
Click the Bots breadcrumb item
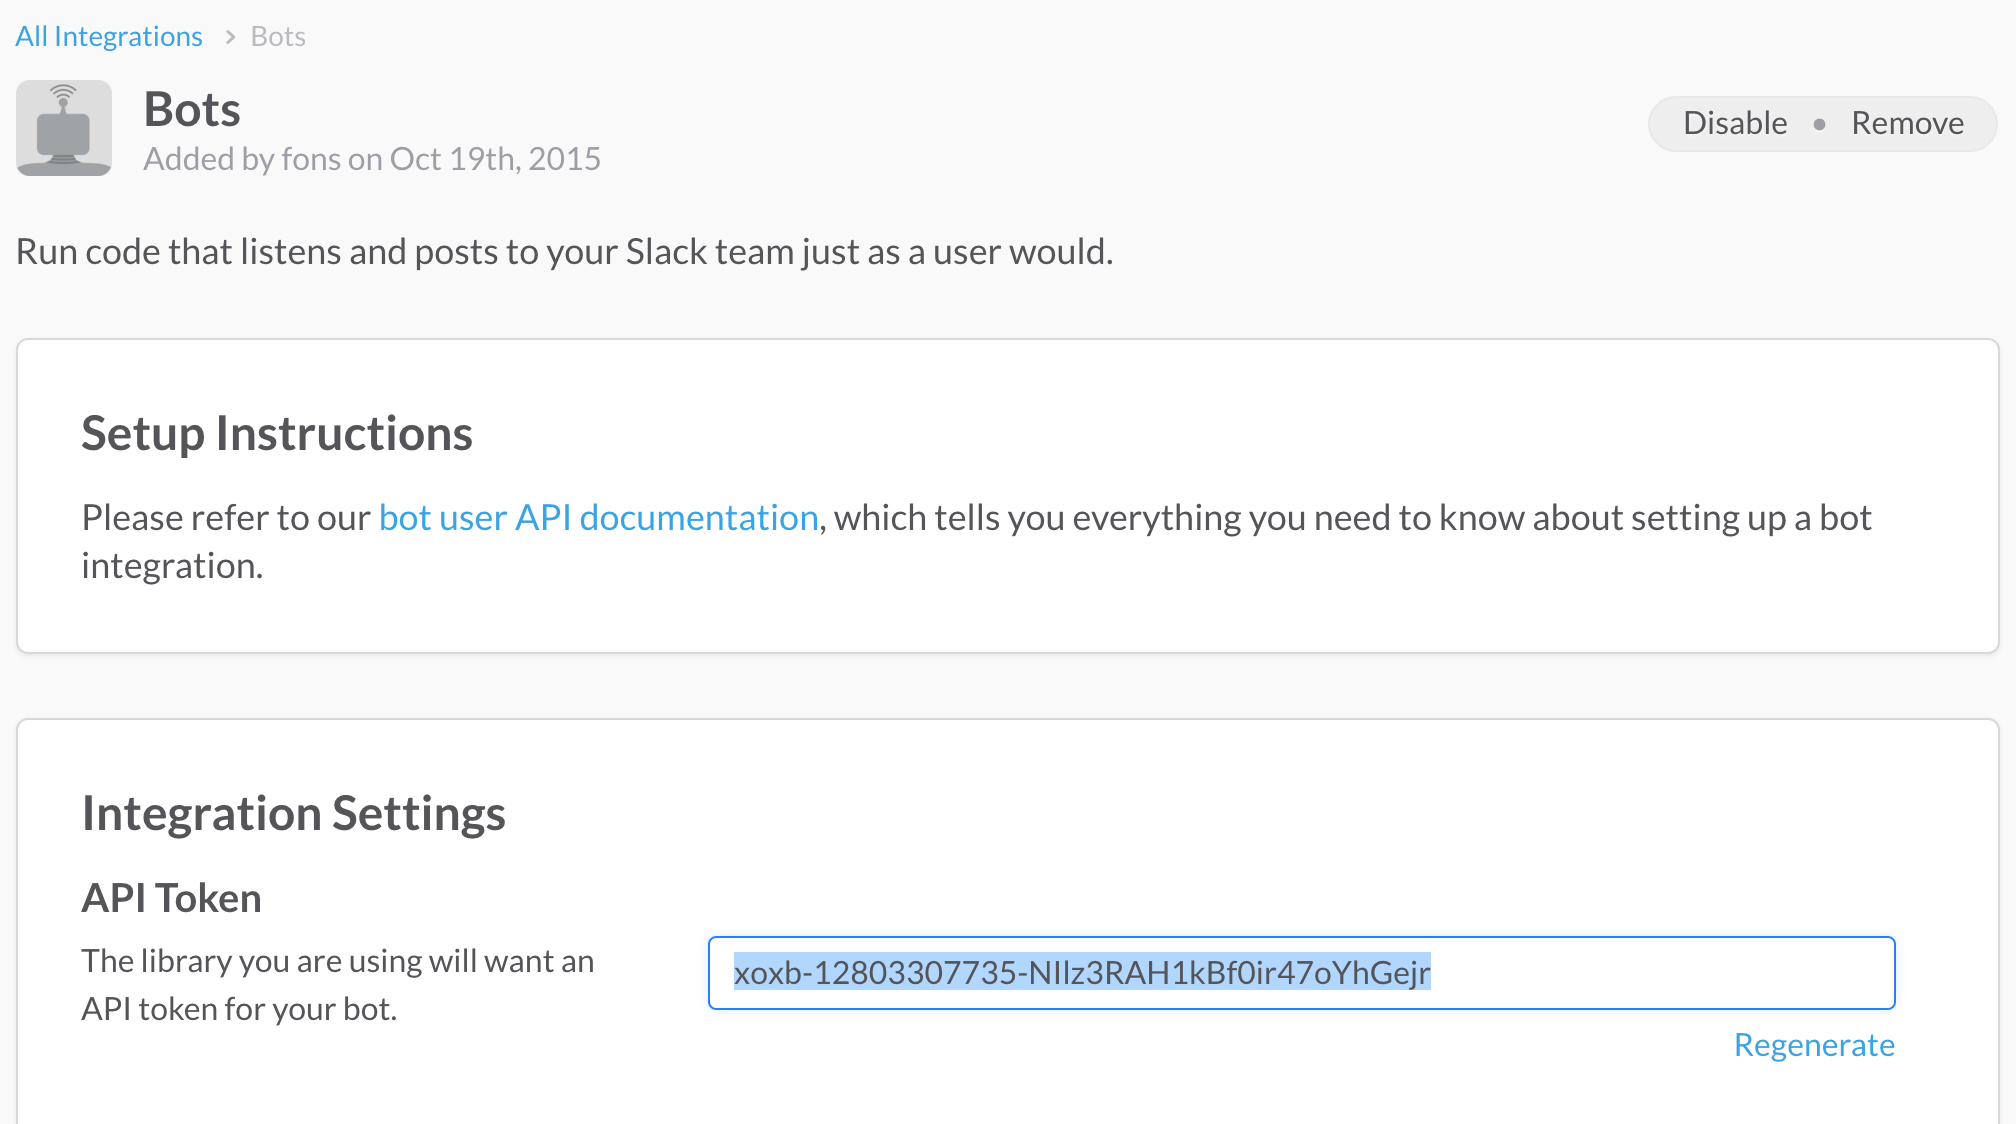coord(278,37)
